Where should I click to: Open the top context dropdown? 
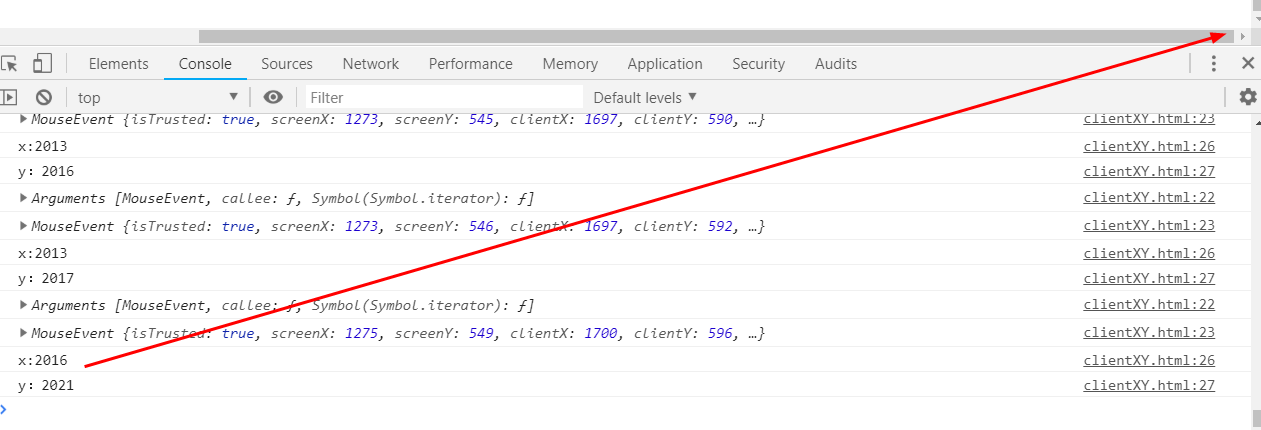tap(158, 97)
